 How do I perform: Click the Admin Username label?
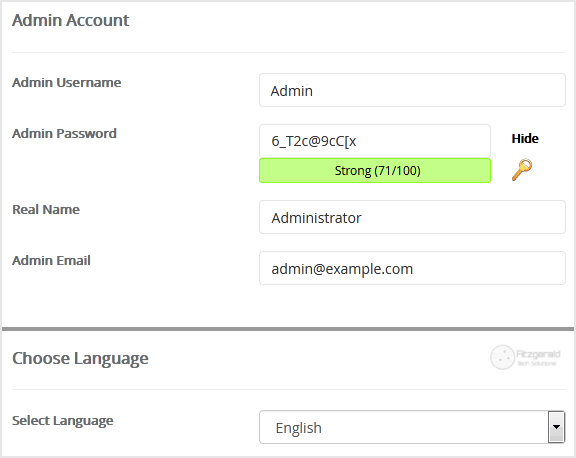(66, 83)
